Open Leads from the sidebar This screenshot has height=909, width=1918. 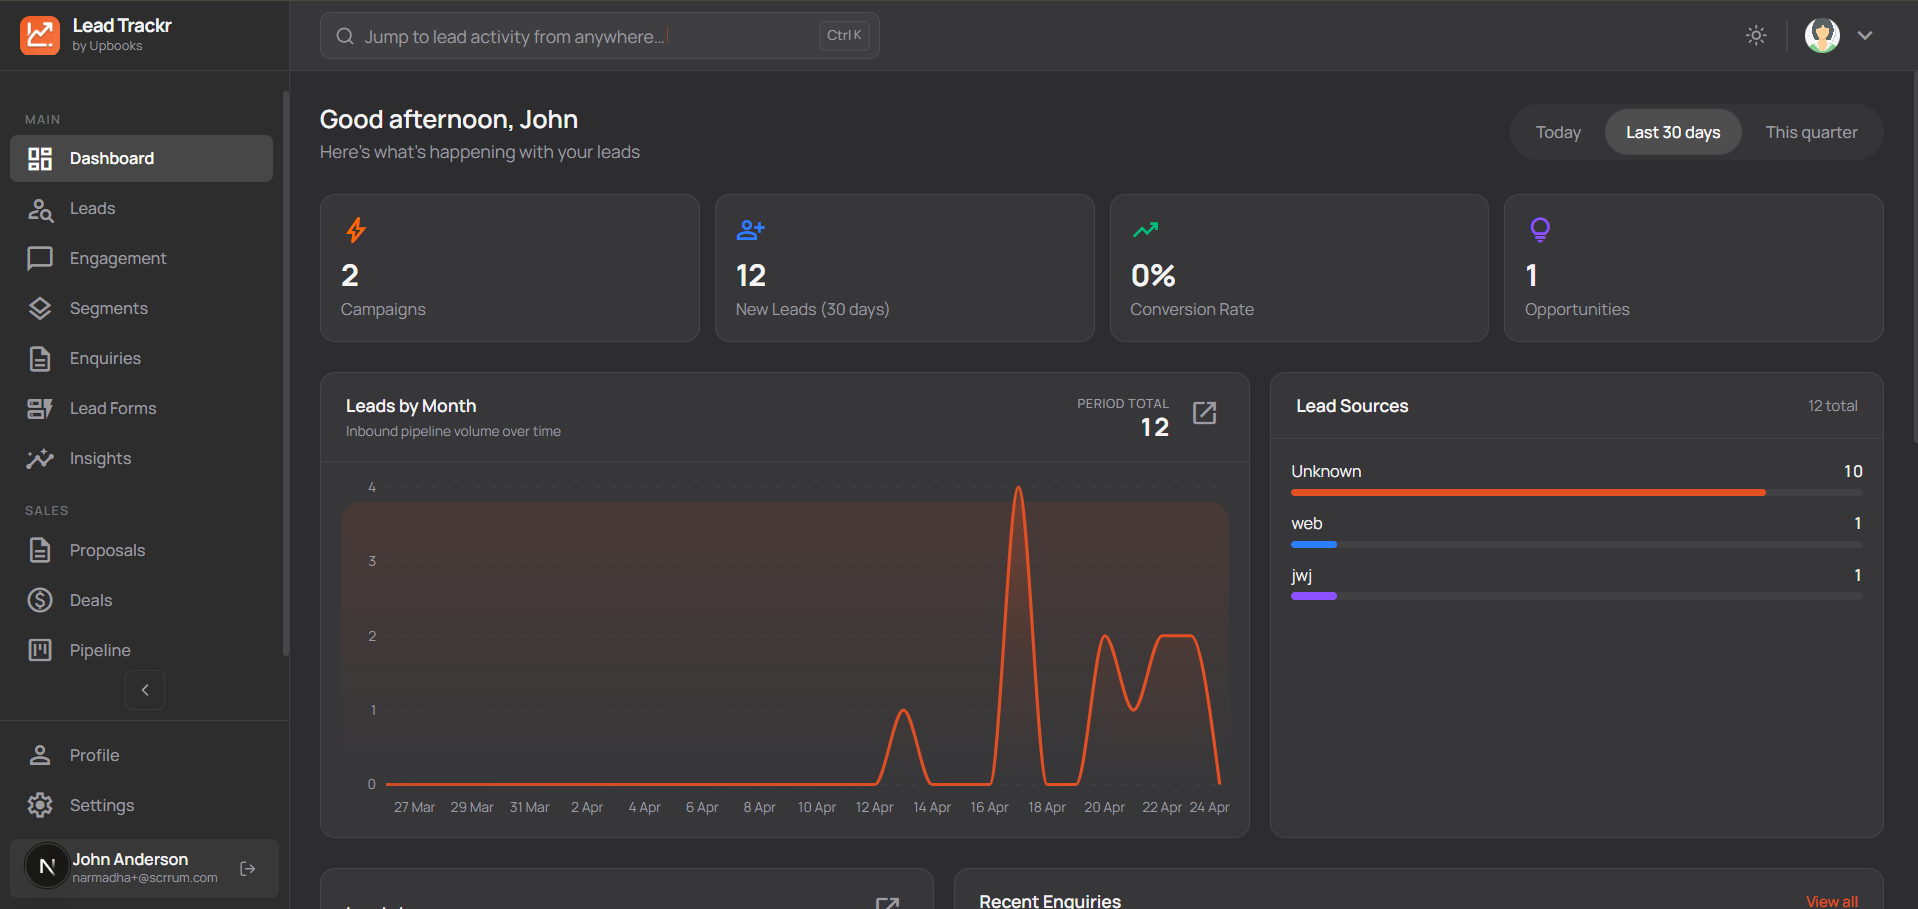point(92,208)
